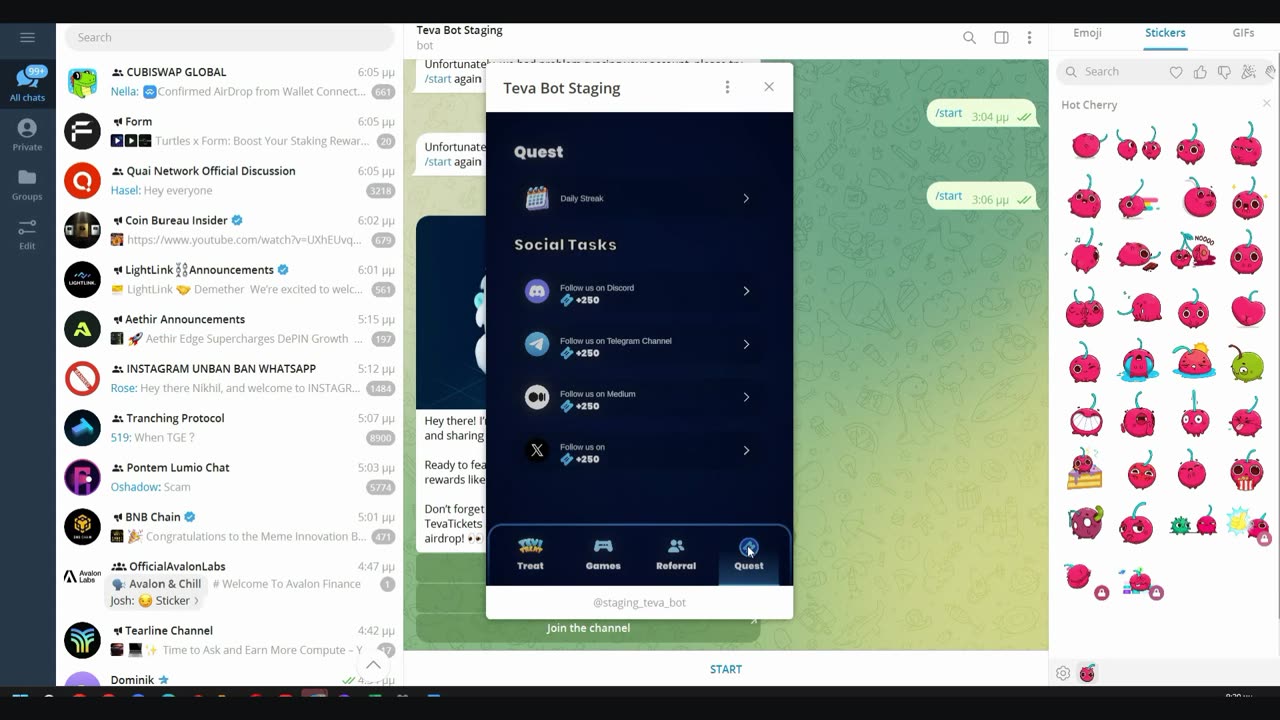Image resolution: width=1280 pixels, height=720 pixels.
Task: Click the scroll-to-top chevron in chat list
Action: (373, 665)
